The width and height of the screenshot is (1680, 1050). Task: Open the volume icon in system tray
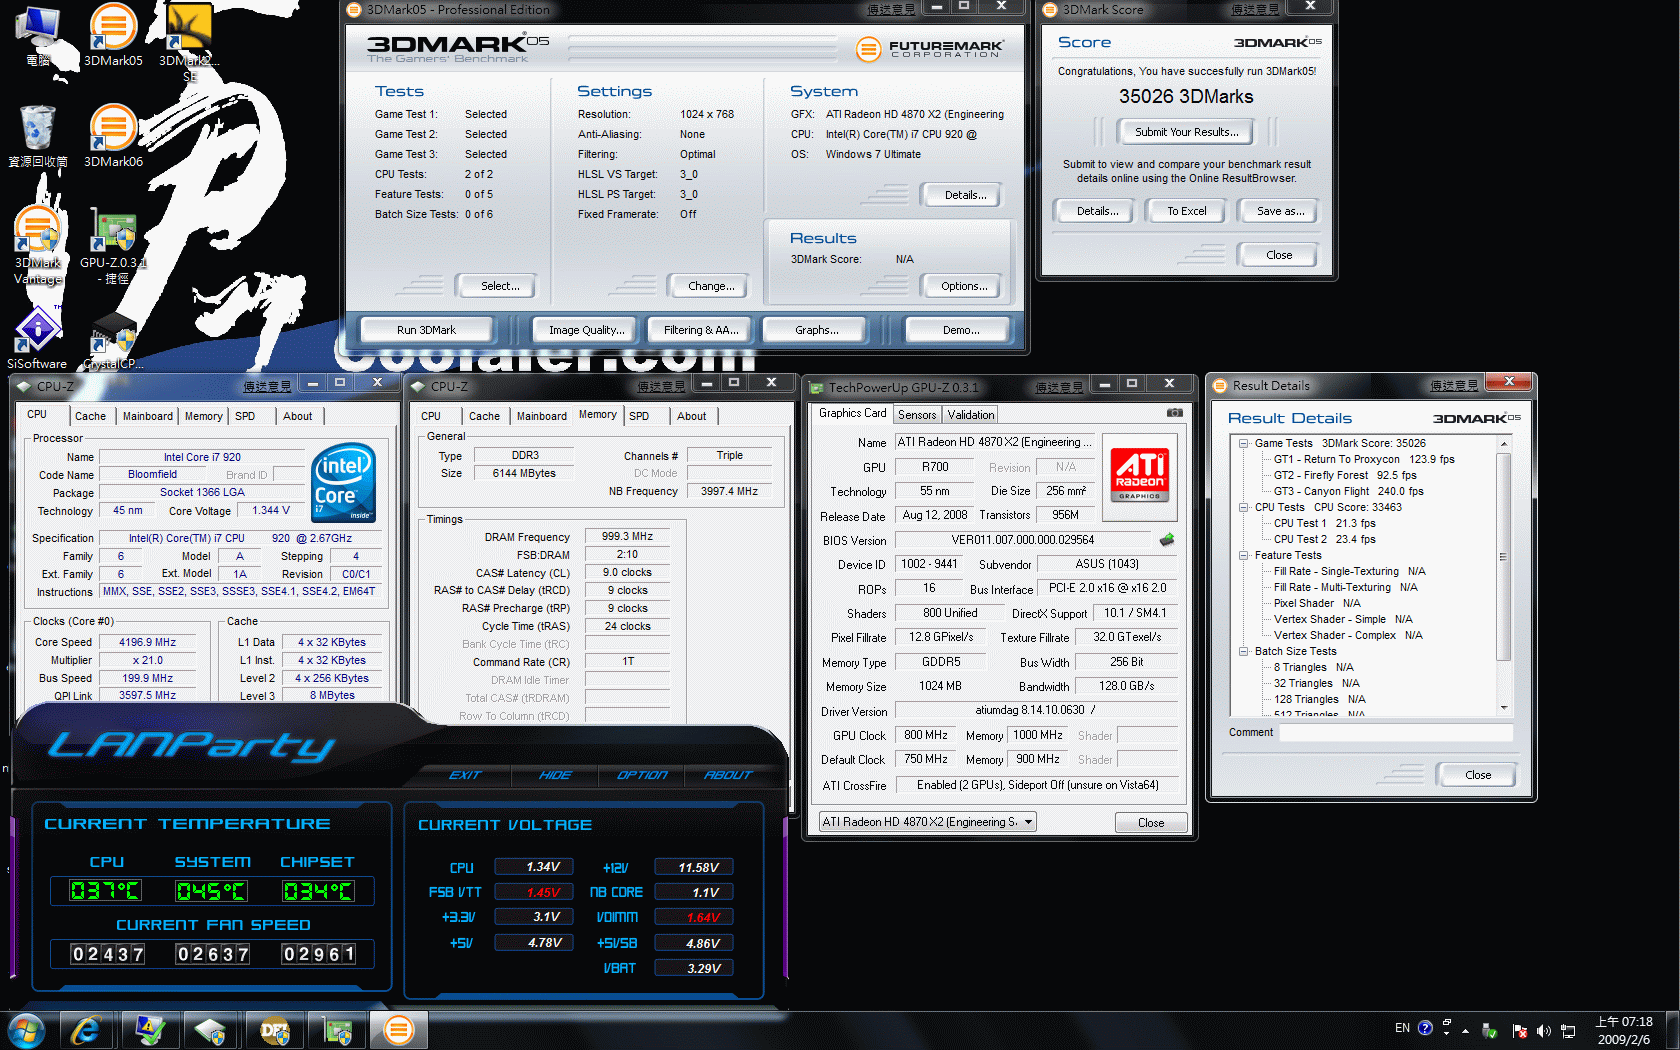[1544, 1031]
